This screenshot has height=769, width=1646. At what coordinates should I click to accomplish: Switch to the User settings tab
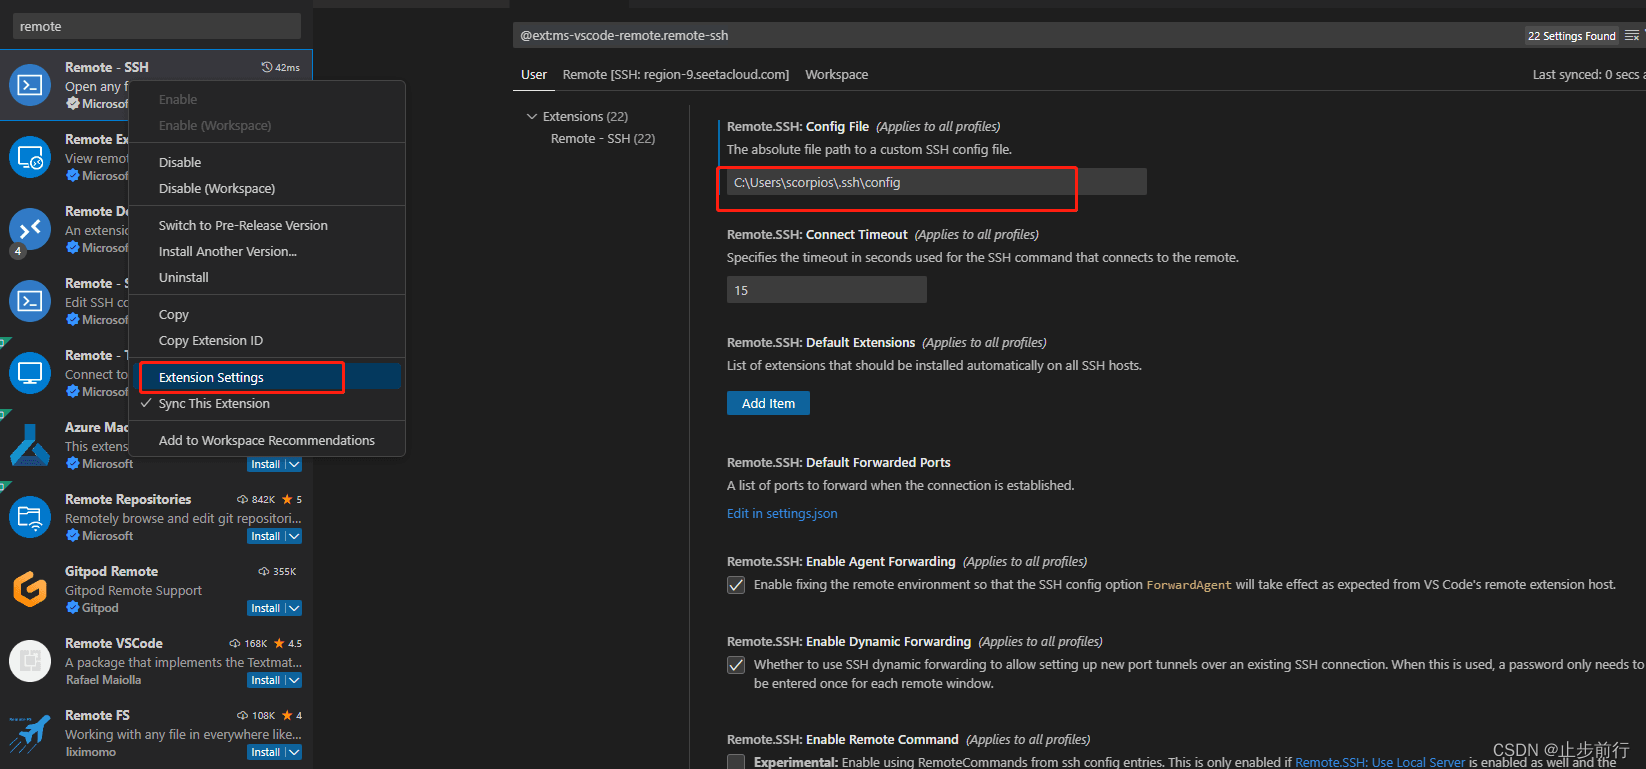pos(534,75)
